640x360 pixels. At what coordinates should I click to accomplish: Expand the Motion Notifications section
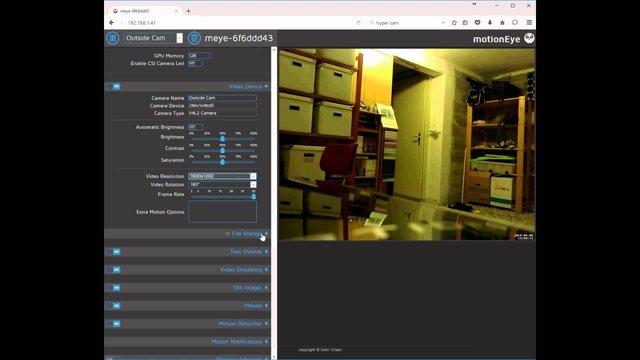[x=266, y=342]
